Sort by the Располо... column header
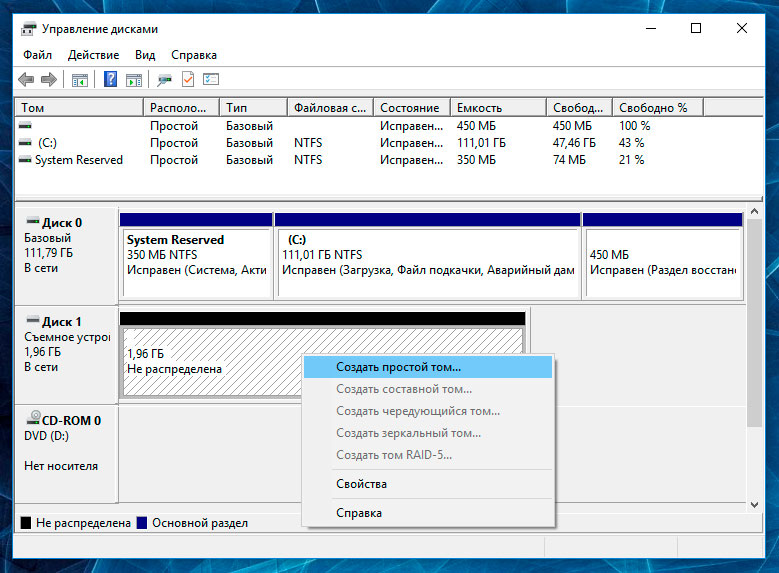Screen dimensions: 779x573 [181, 107]
